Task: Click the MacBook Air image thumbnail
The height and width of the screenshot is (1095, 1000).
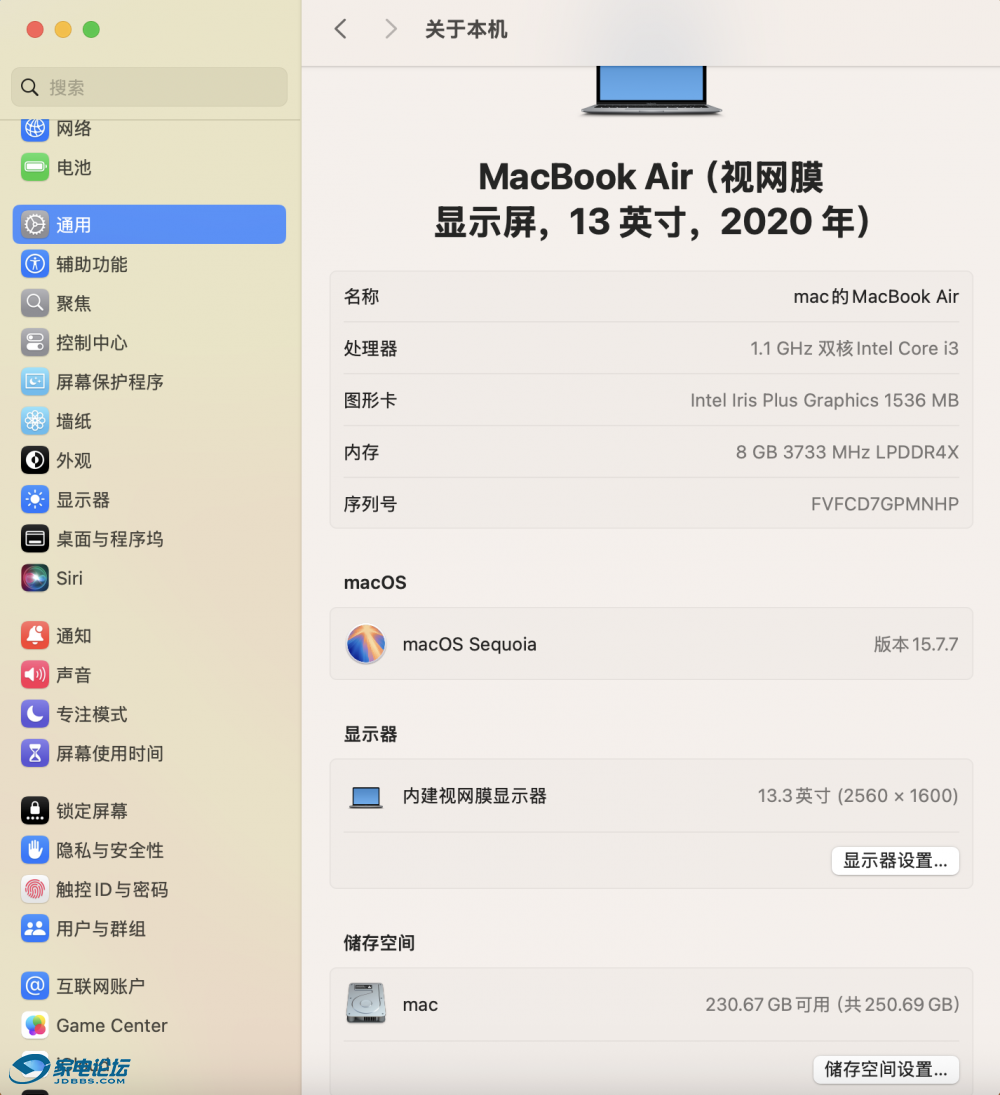Action: point(652,91)
